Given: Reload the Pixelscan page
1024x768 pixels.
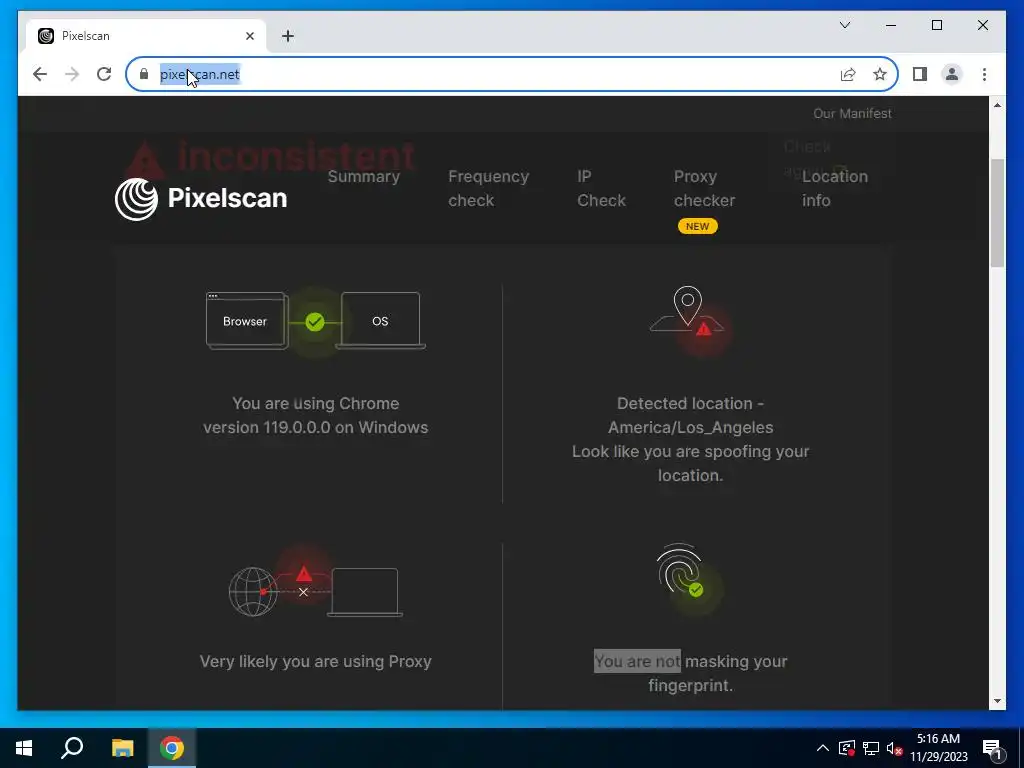Looking at the screenshot, I should point(104,74).
